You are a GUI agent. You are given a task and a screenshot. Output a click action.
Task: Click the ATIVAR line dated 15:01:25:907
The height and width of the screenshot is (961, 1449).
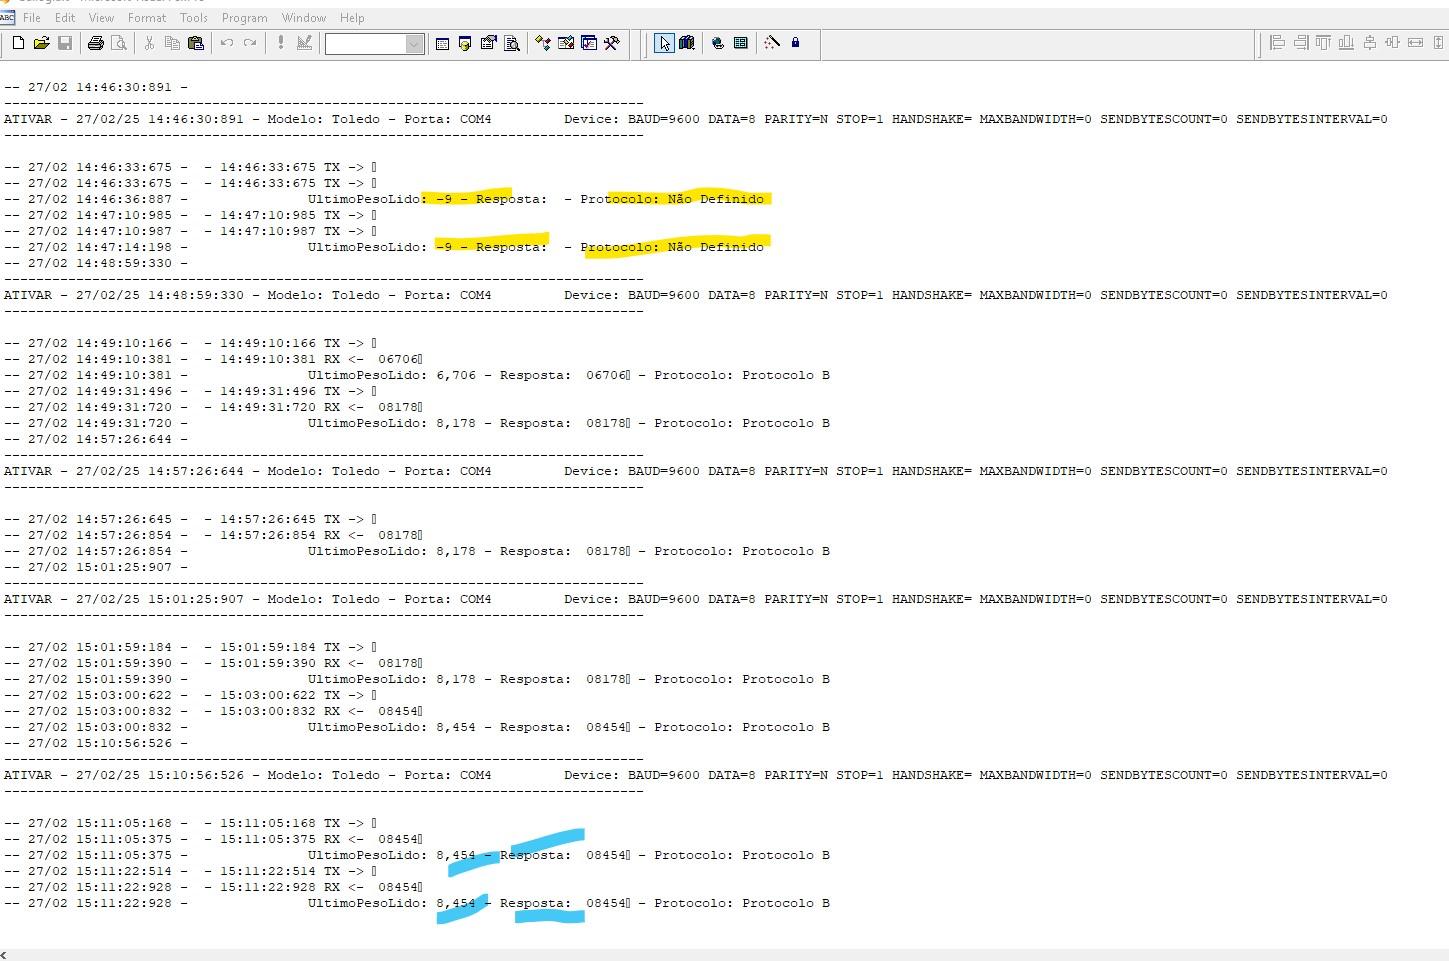tap(696, 599)
